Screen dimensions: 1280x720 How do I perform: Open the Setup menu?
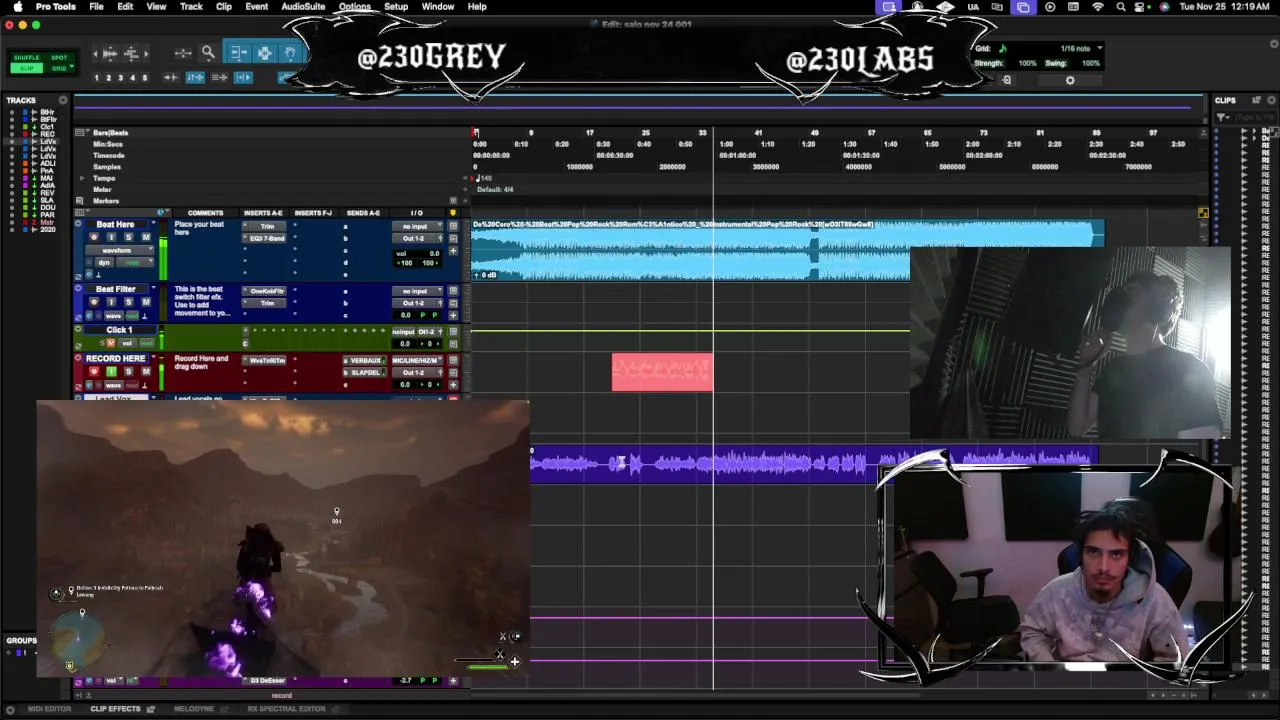(396, 7)
